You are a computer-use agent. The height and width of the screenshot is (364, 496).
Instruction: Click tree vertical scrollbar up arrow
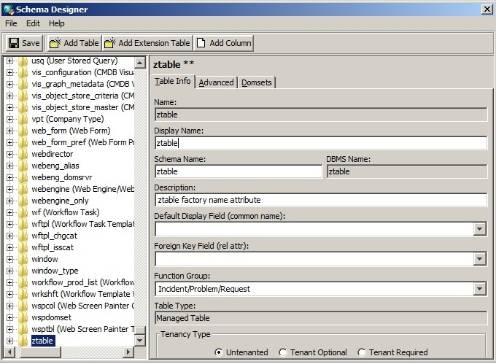(140, 63)
